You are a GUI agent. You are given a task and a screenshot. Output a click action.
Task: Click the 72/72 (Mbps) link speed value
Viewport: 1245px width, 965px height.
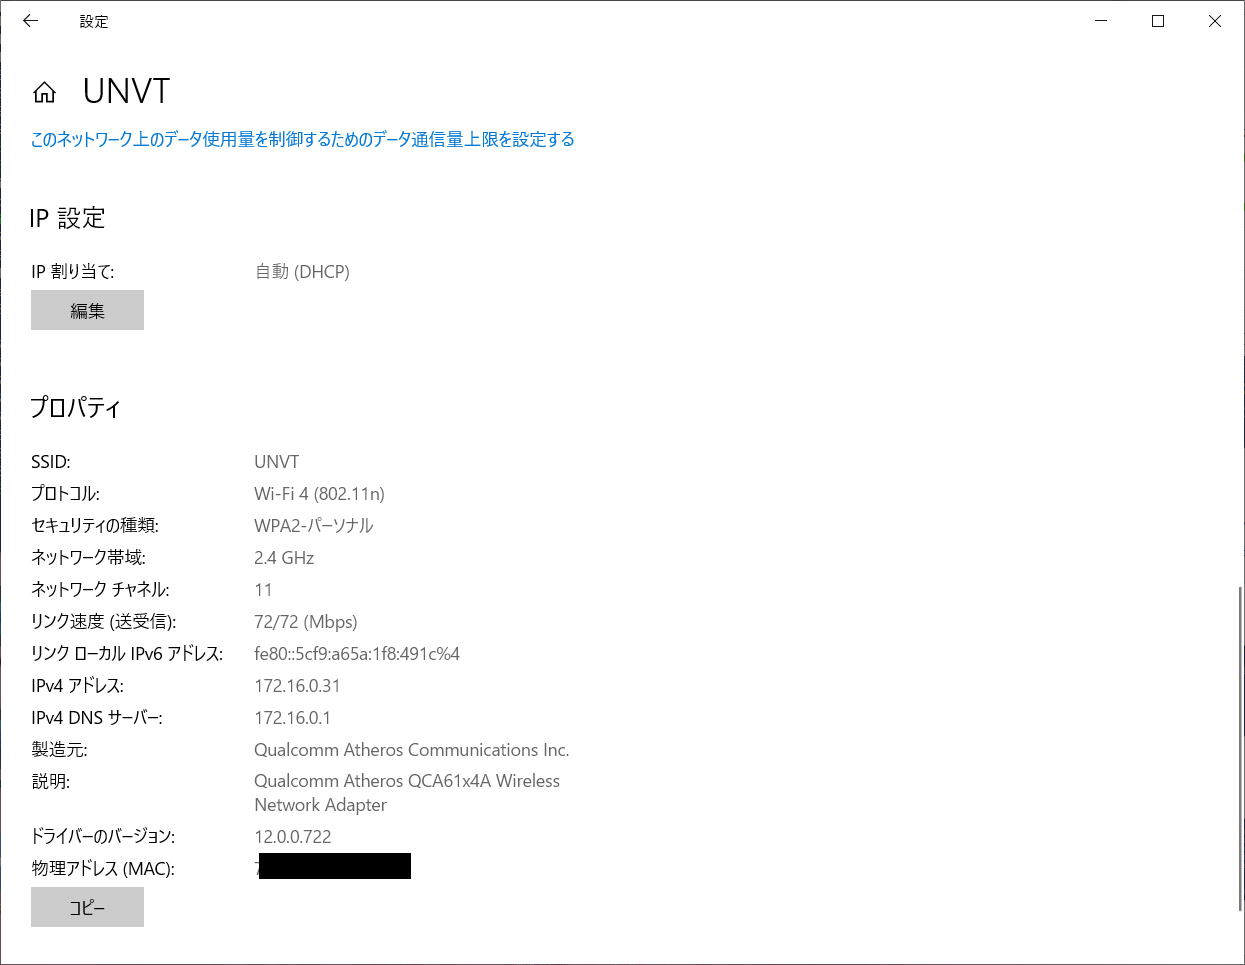305,622
